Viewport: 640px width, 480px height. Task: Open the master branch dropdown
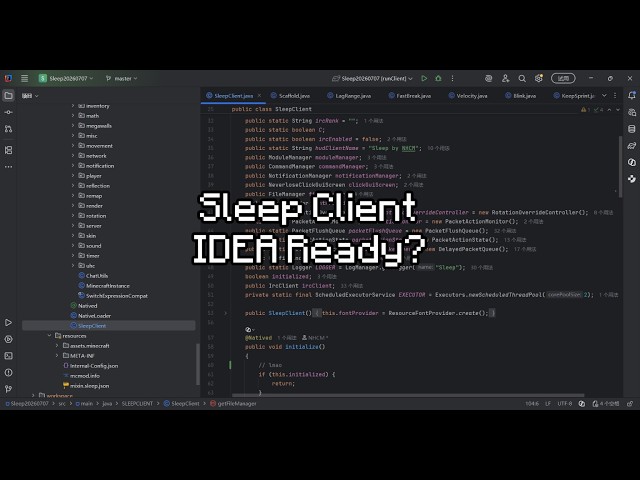coord(121,78)
